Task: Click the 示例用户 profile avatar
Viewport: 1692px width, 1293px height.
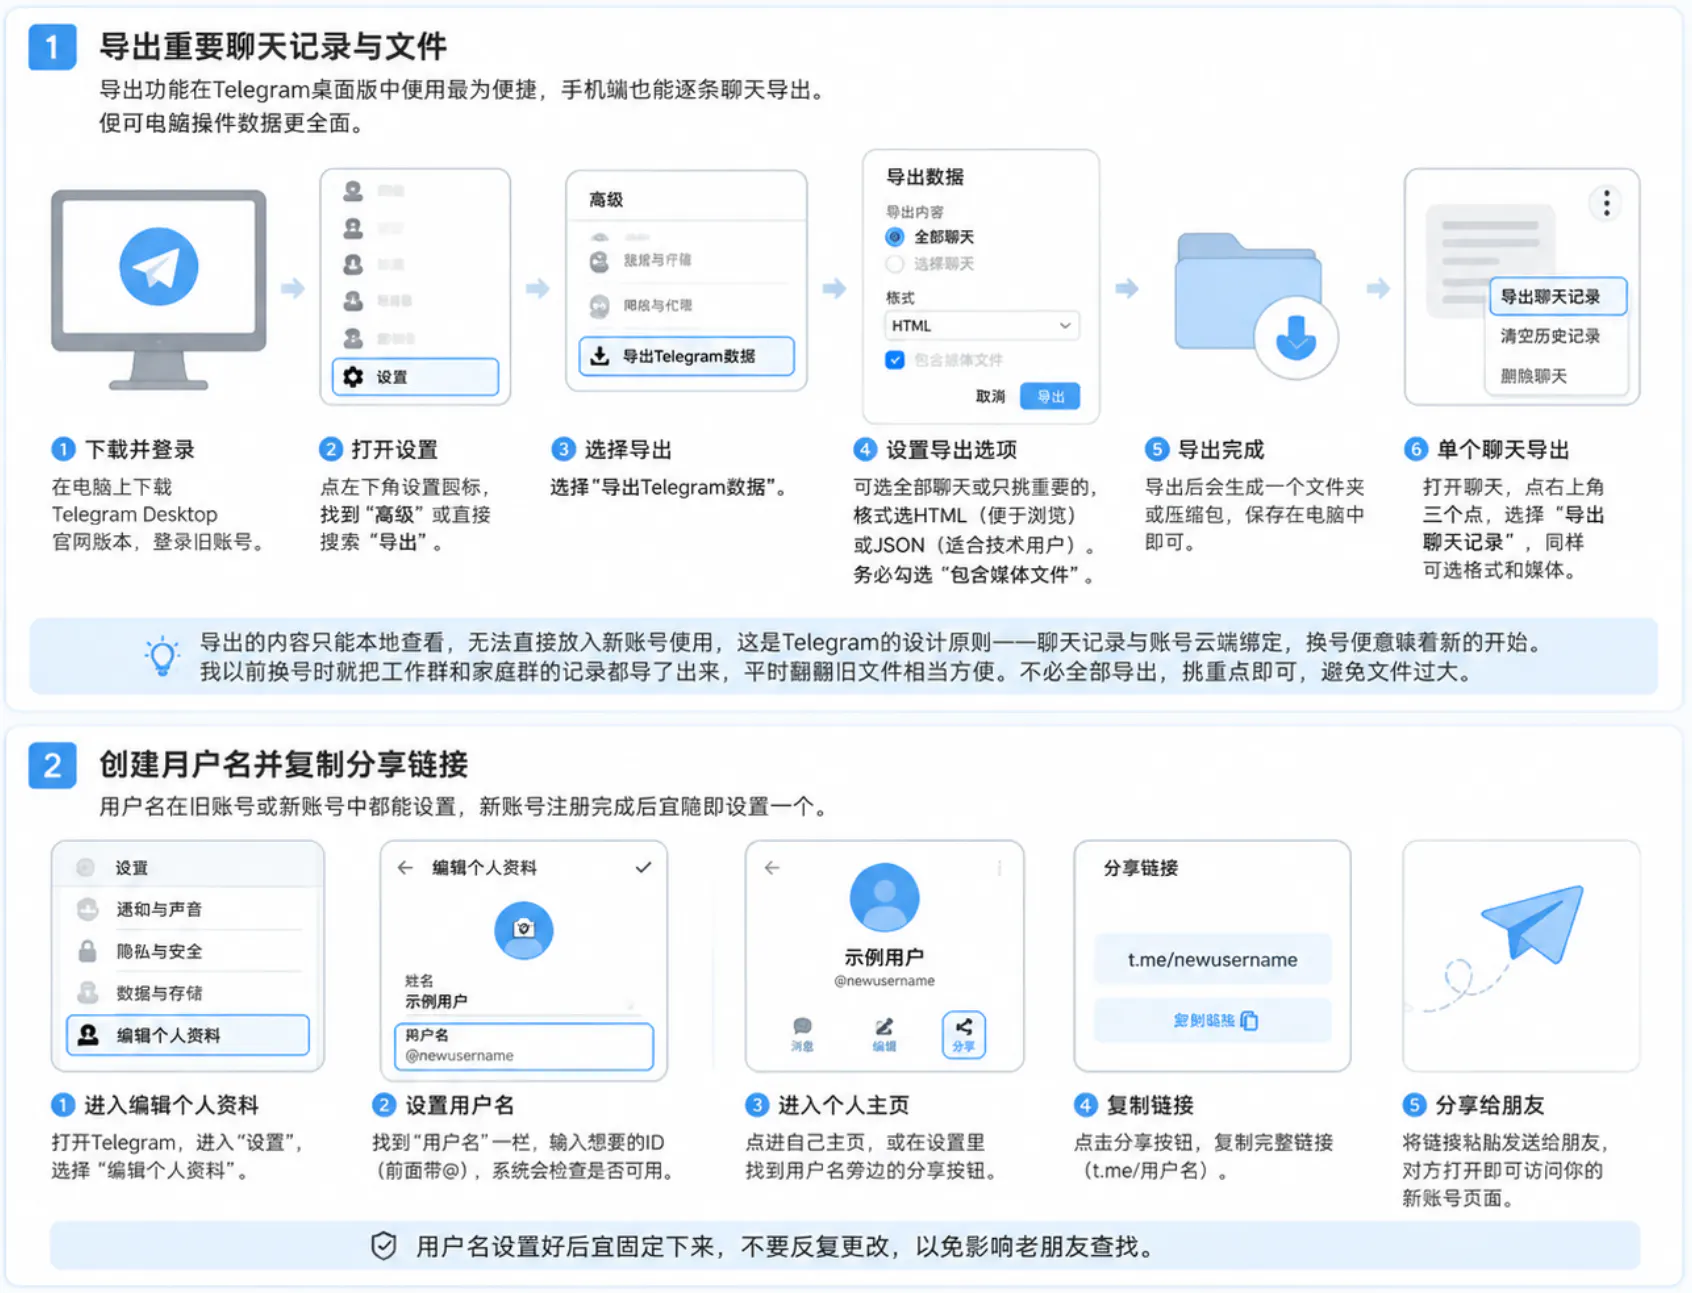Action: (x=884, y=898)
